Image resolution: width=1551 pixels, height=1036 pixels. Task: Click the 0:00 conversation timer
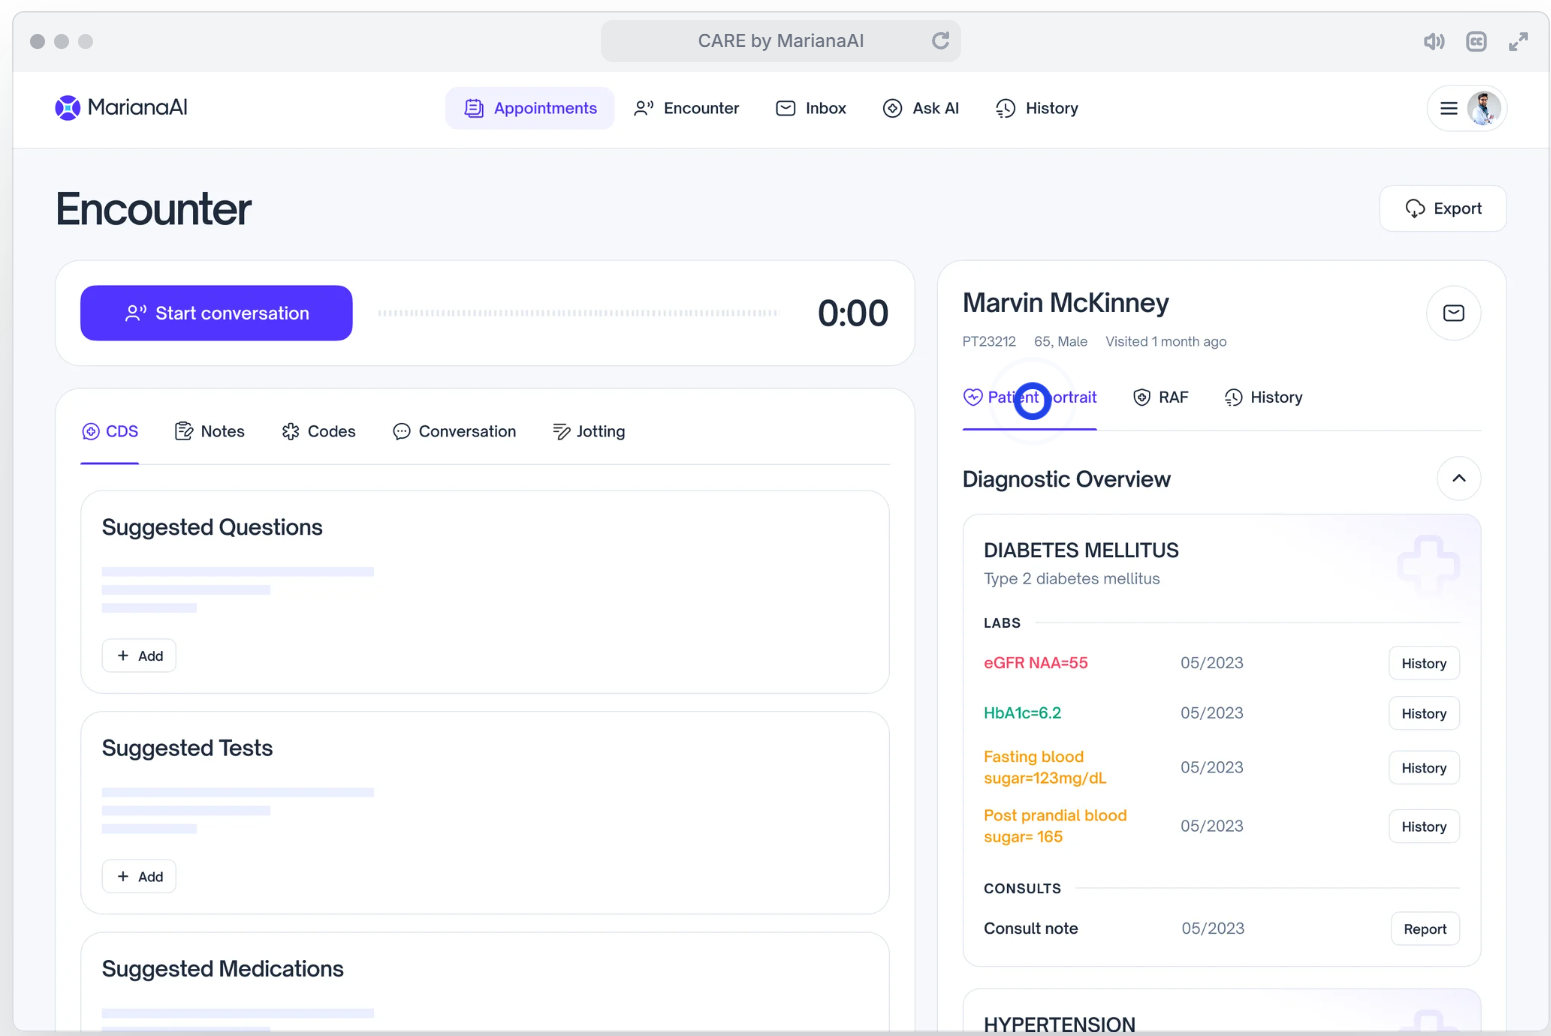853,313
